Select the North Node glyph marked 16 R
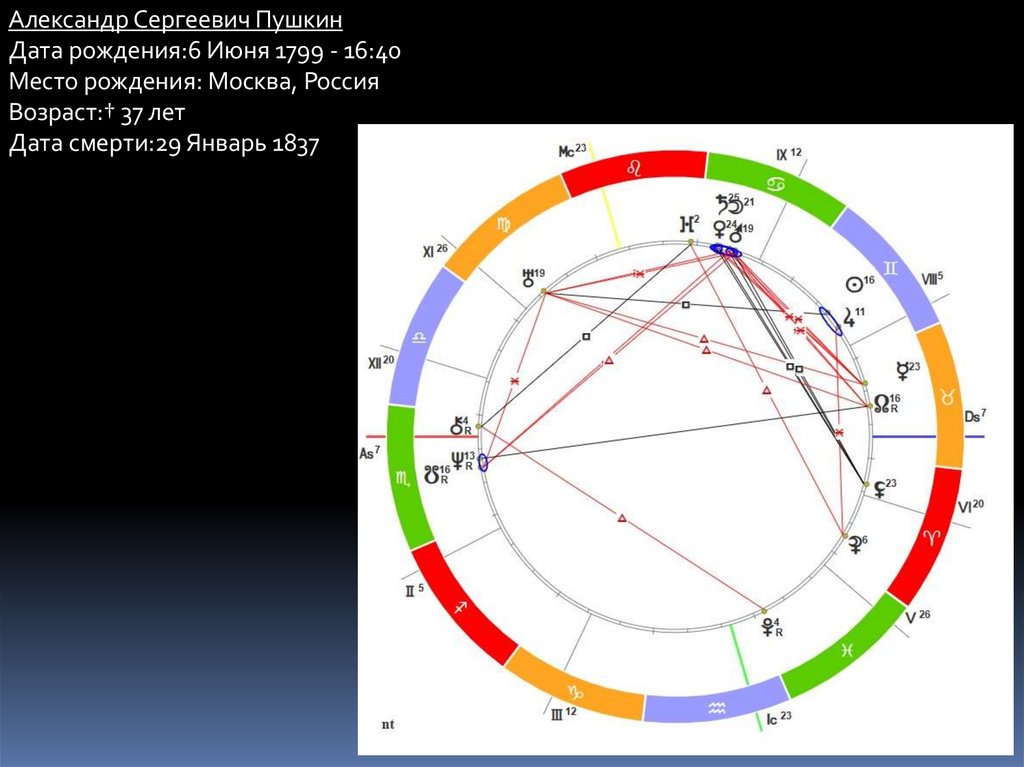 click(882, 403)
